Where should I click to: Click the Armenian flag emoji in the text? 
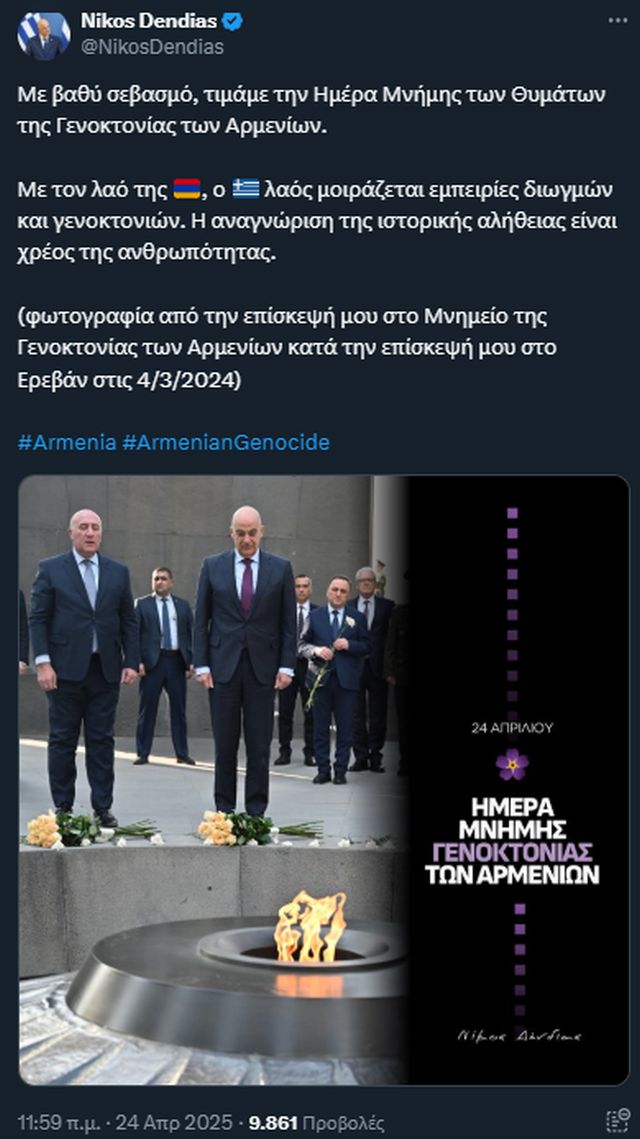click(187, 190)
